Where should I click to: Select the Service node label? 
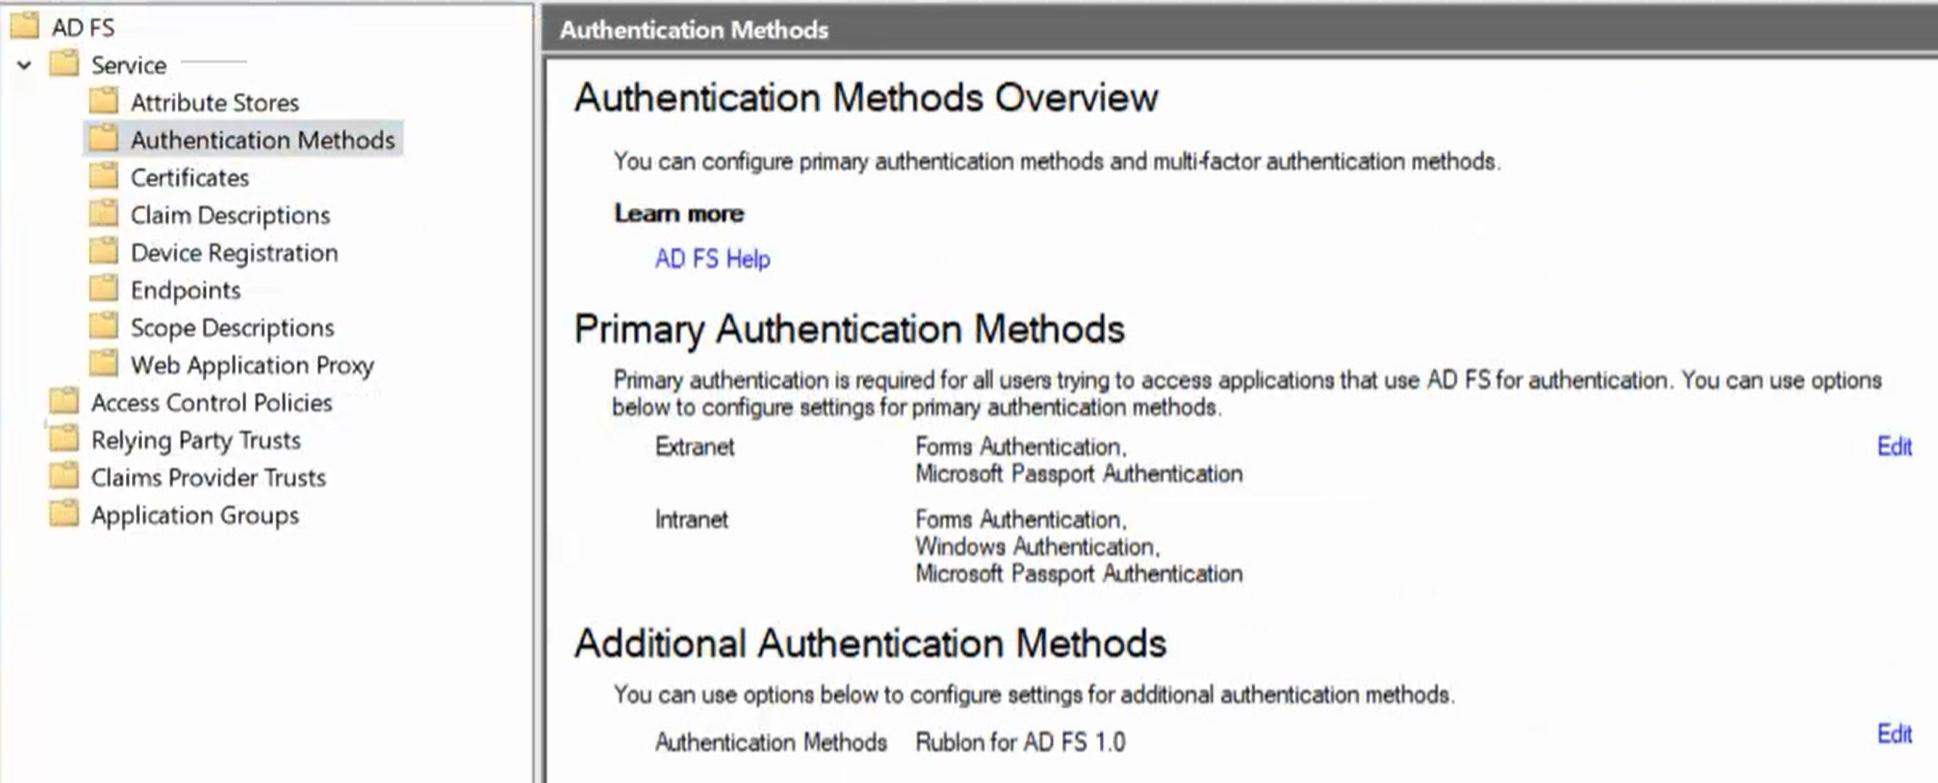(128, 65)
